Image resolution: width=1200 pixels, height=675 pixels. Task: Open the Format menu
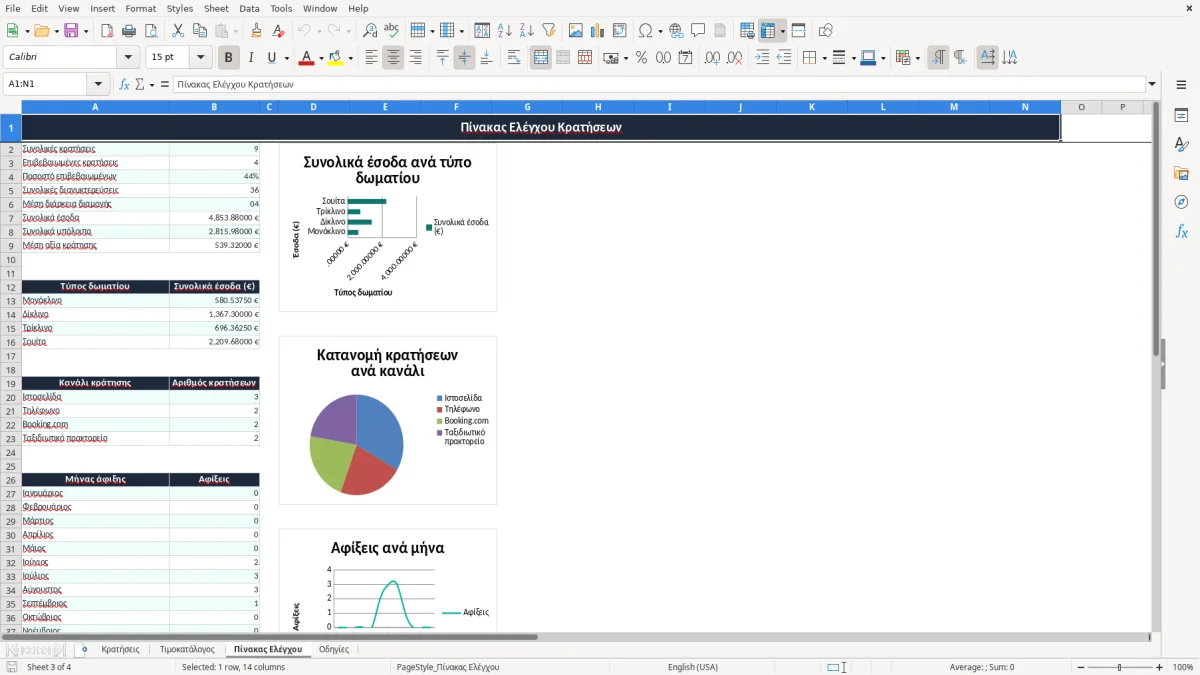pyautogui.click(x=140, y=8)
